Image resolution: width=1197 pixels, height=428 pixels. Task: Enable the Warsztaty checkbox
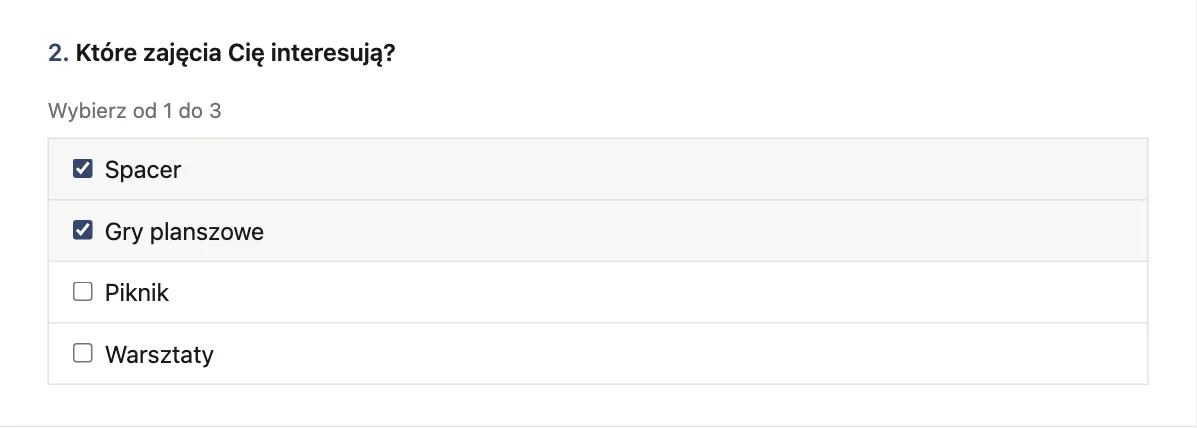[x=82, y=352]
